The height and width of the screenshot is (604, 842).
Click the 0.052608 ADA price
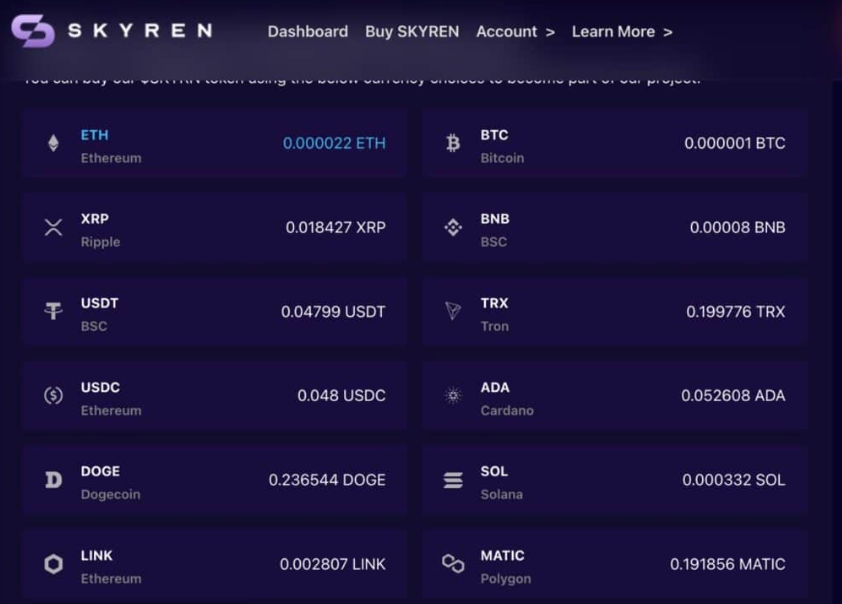(x=733, y=396)
